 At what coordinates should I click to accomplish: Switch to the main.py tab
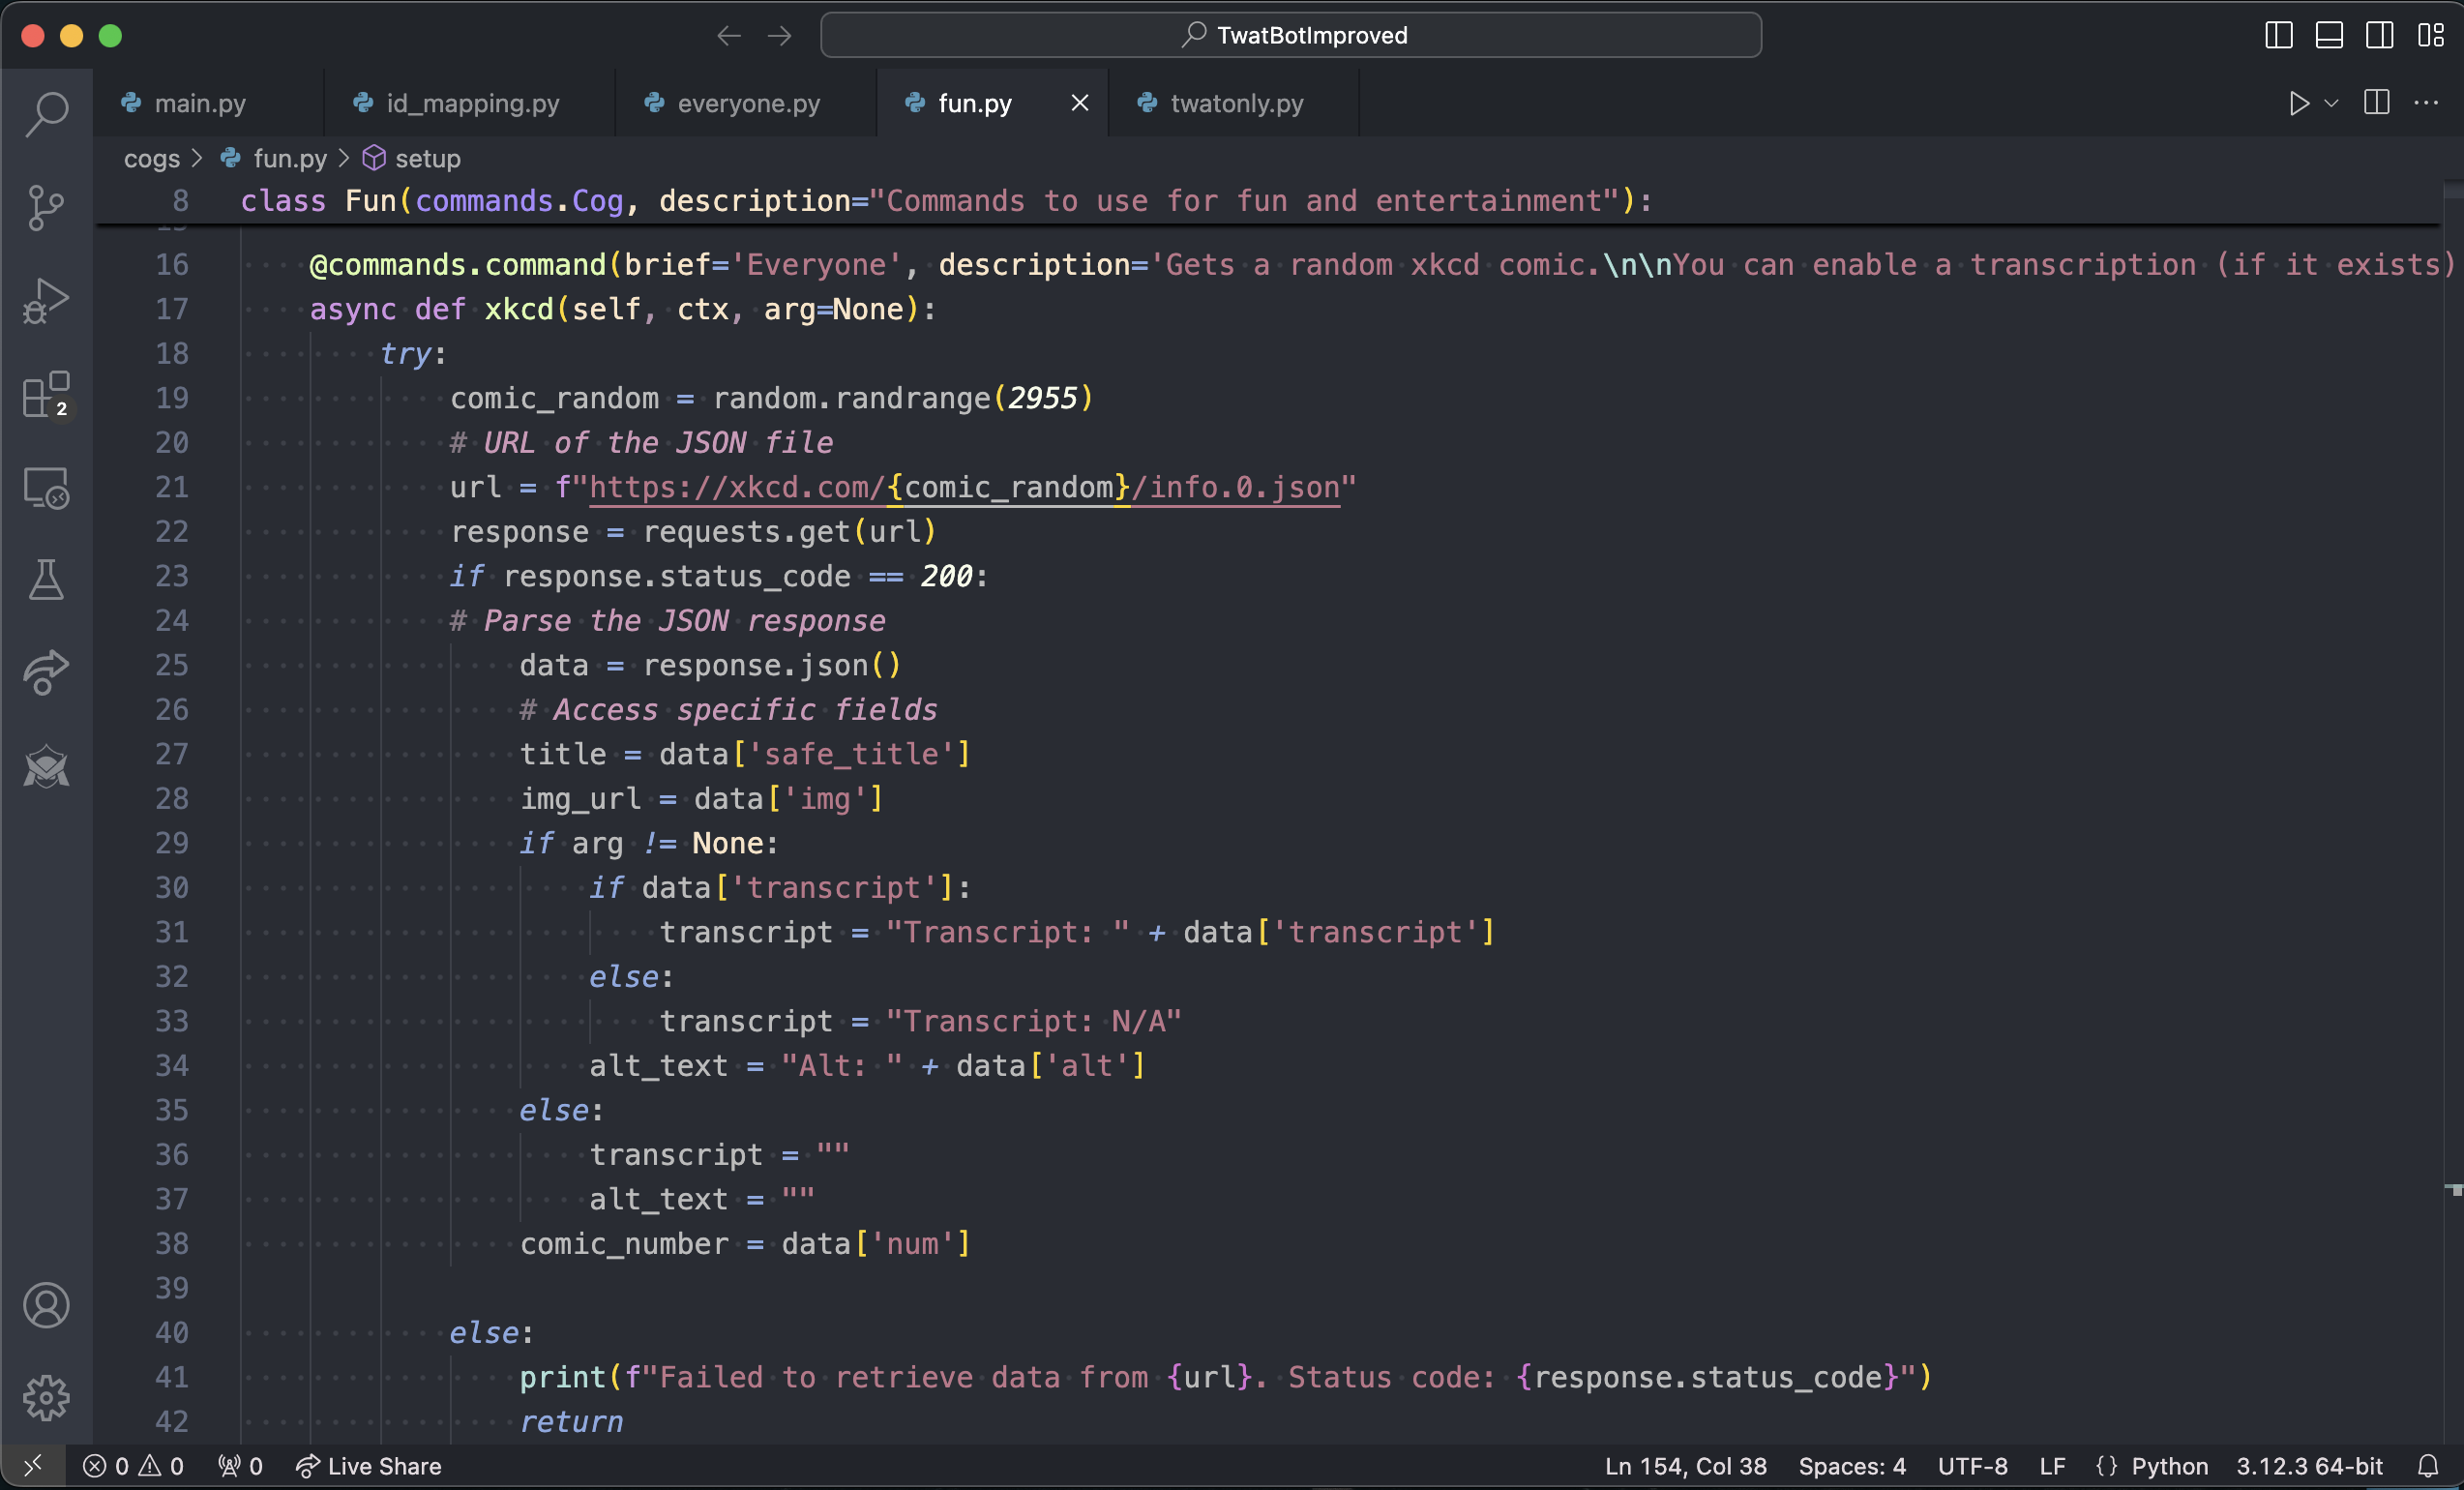[x=200, y=103]
